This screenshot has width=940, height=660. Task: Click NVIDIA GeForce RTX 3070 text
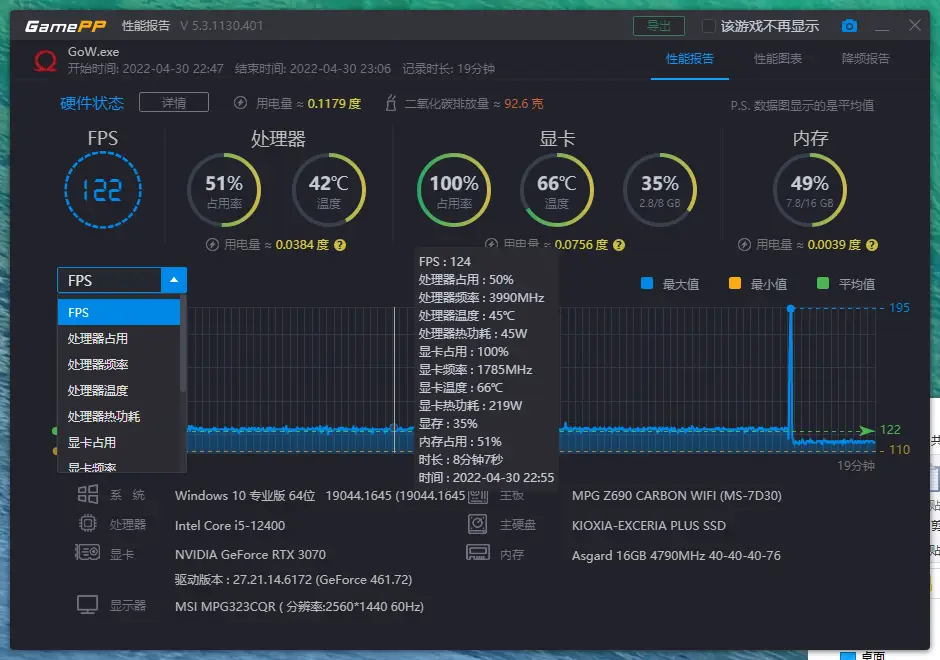point(251,554)
